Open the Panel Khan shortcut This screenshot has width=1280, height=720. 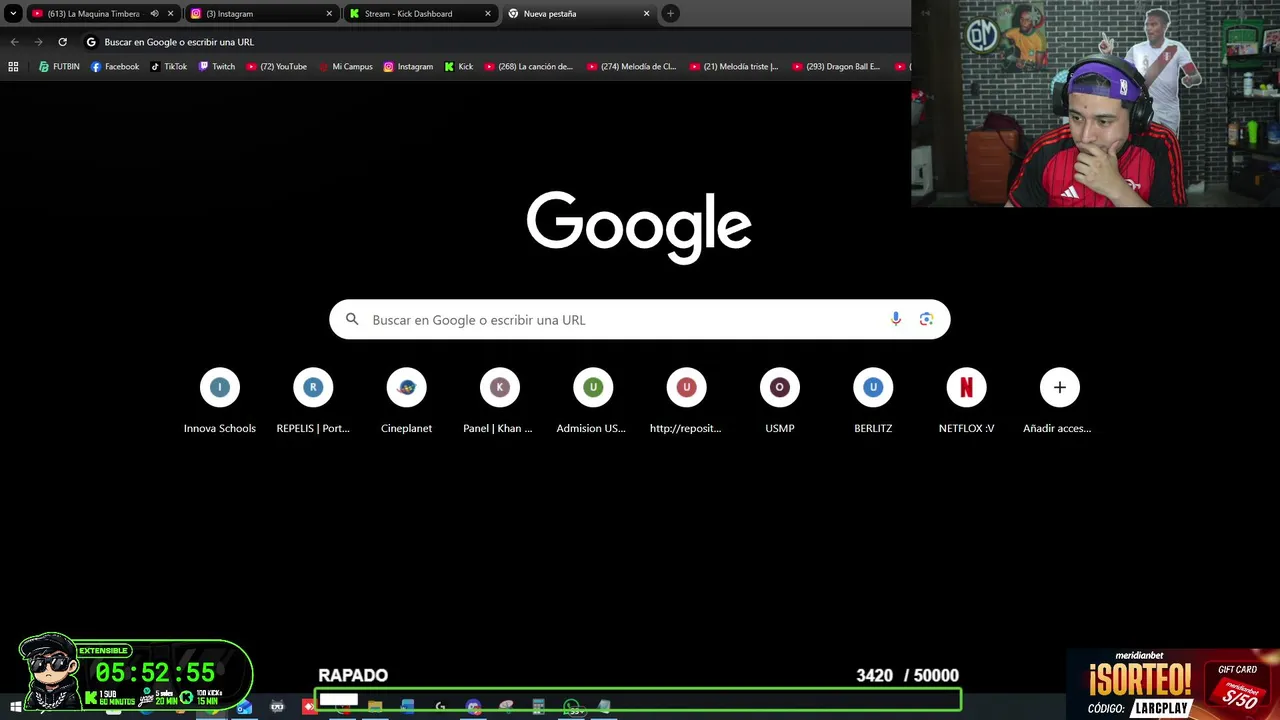[x=499, y=401]
